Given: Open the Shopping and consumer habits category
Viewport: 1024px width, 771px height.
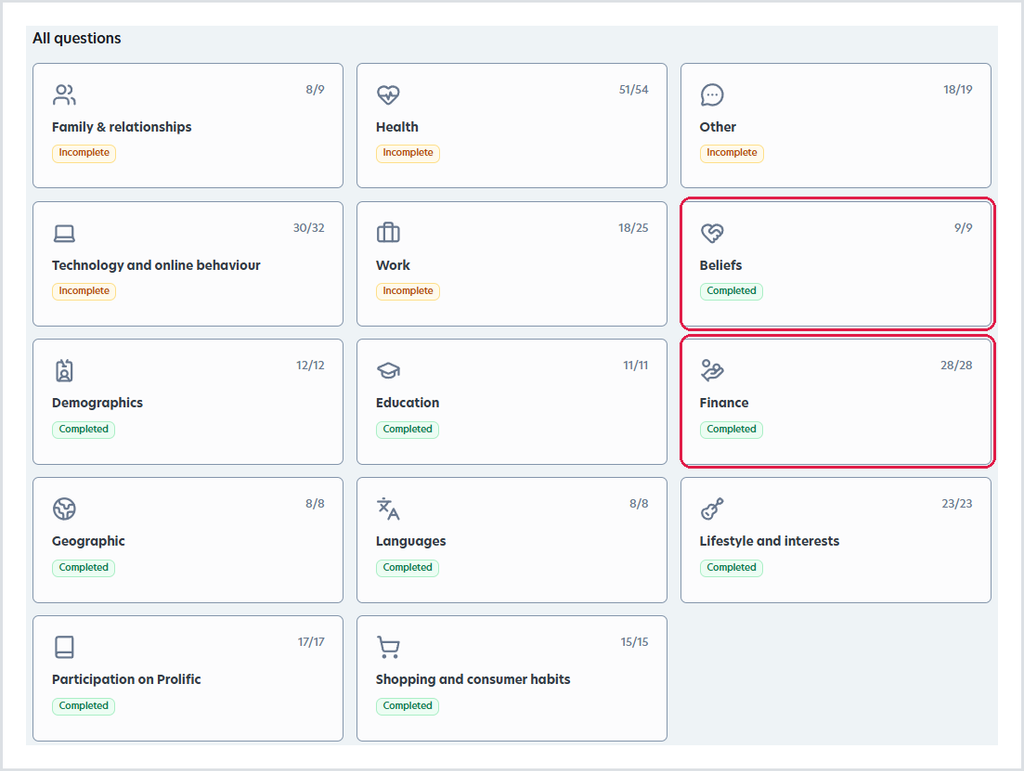Looking at the screenshot, I should click(512, 678).
